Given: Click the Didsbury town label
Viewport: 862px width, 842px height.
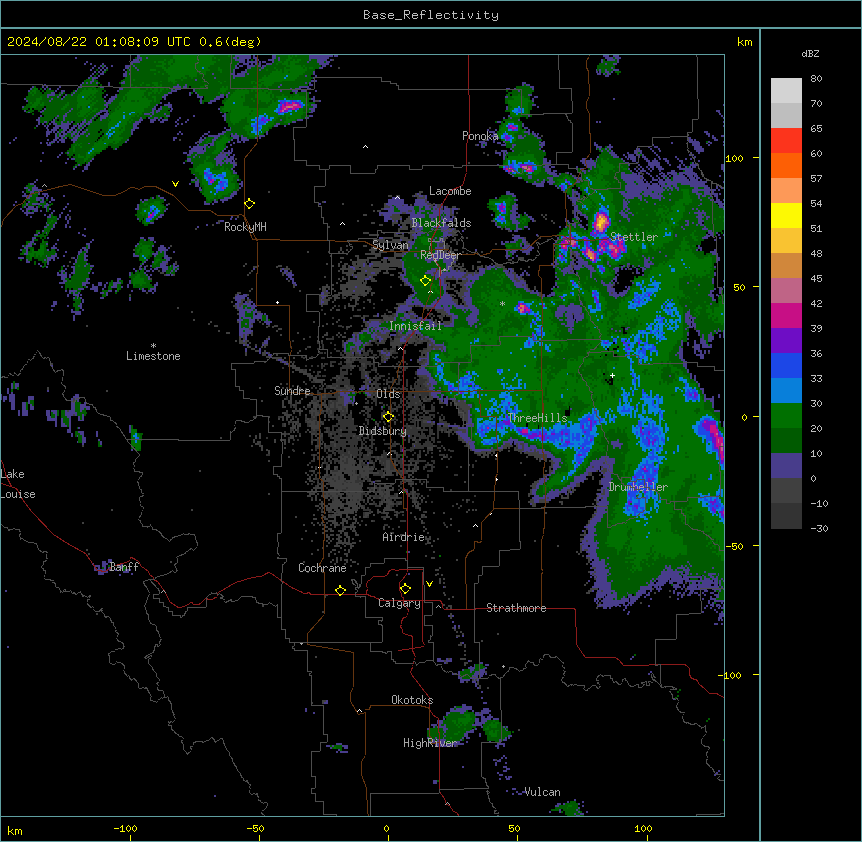Looking at the screenshot, I should pos(383,431).
